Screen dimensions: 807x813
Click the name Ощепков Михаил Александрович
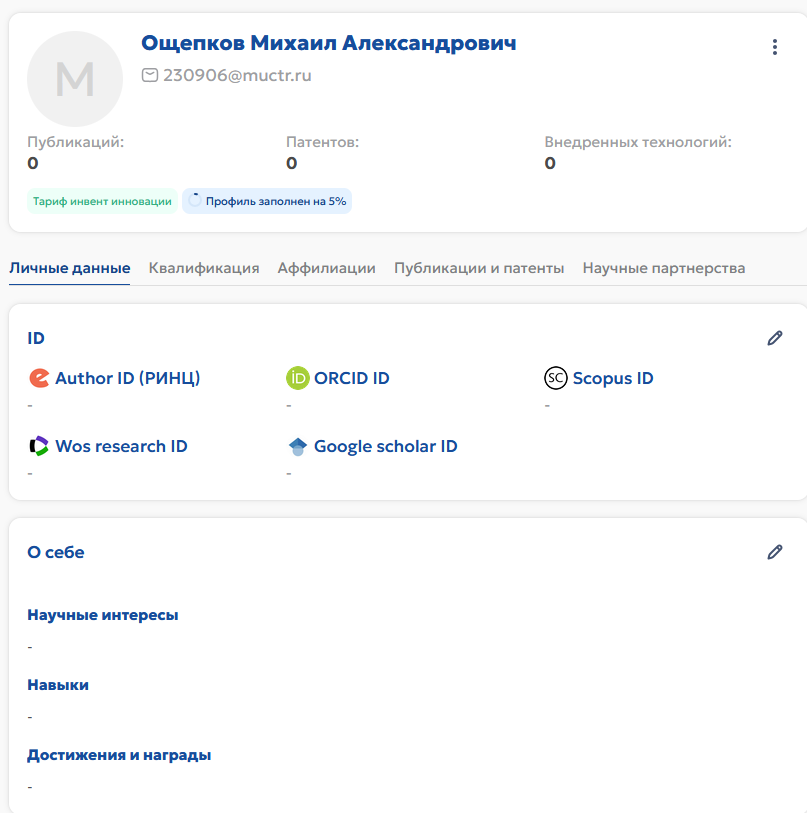click(329, 43)
